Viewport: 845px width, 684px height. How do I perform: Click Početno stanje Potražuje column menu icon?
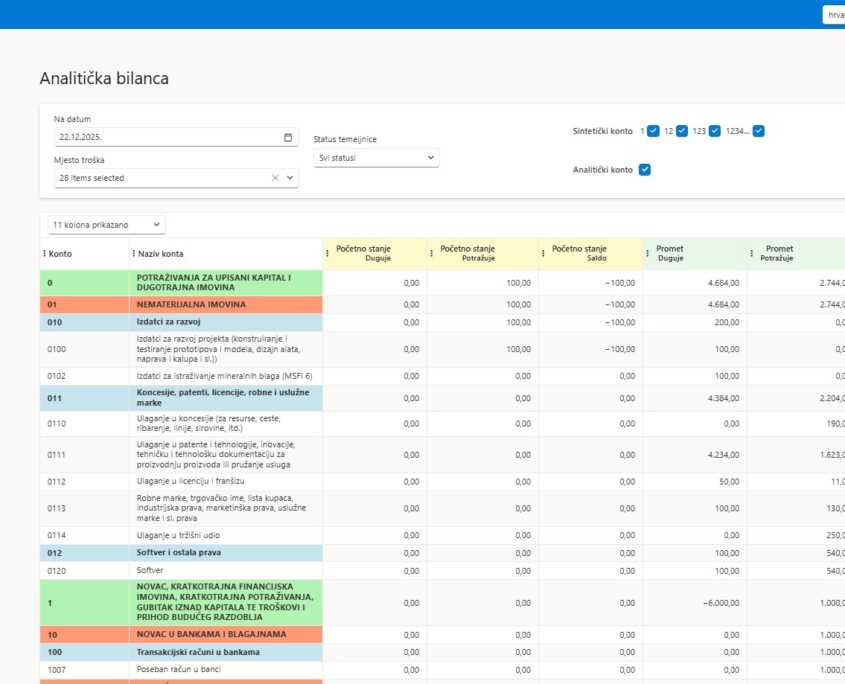click(x=432, y=254)
